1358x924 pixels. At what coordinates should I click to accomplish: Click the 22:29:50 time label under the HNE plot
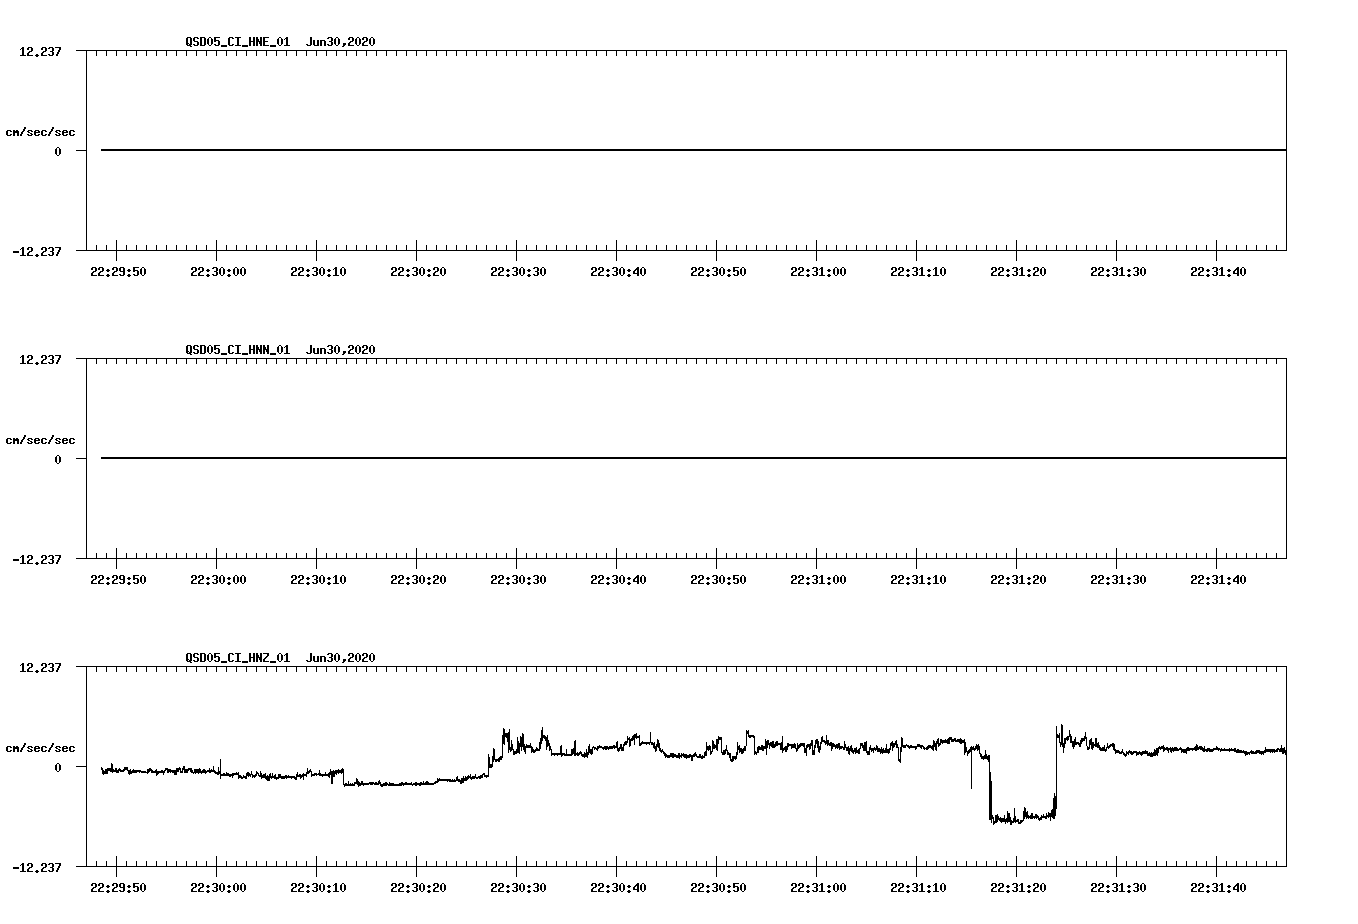tap(118, 272)
